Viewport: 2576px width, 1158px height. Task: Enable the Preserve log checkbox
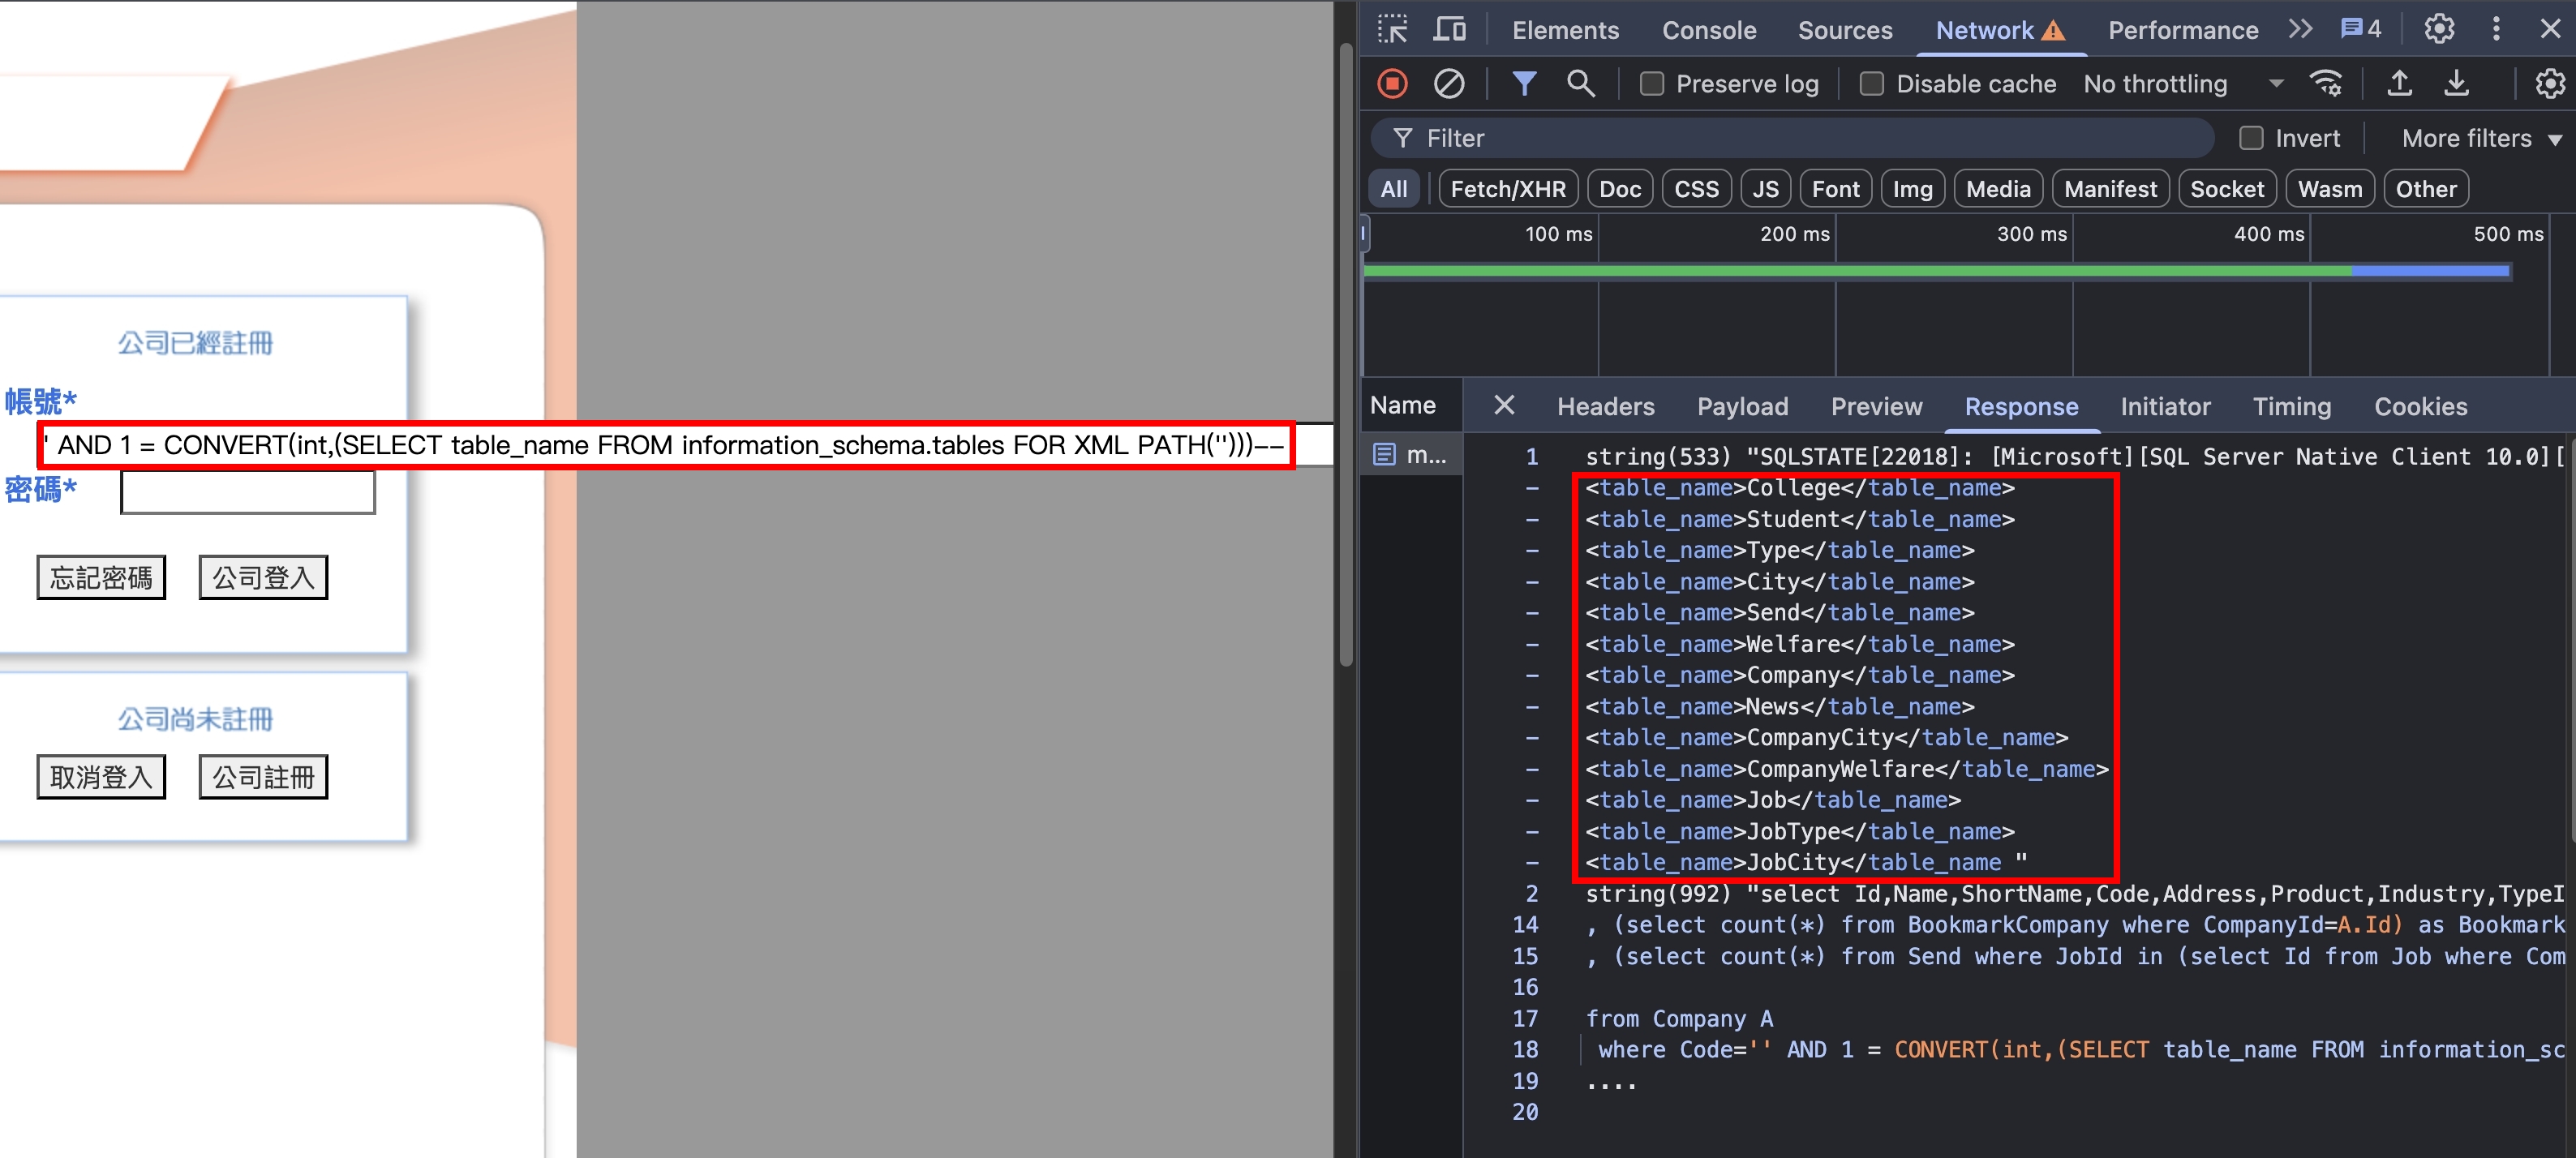(1652, 84)
